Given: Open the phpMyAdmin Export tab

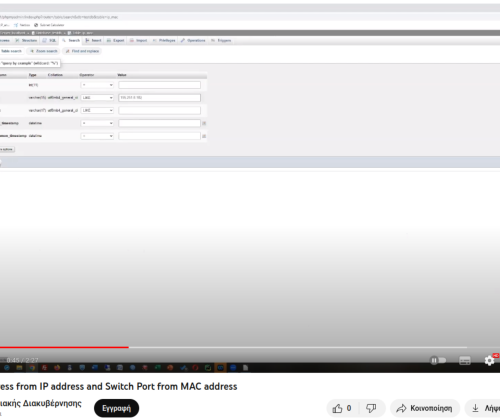Looking at the screenshot, I should tap(115, 40).
